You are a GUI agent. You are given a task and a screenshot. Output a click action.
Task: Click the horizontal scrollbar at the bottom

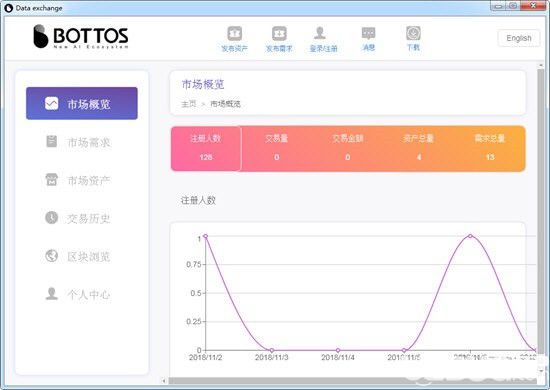click(353, 381)
